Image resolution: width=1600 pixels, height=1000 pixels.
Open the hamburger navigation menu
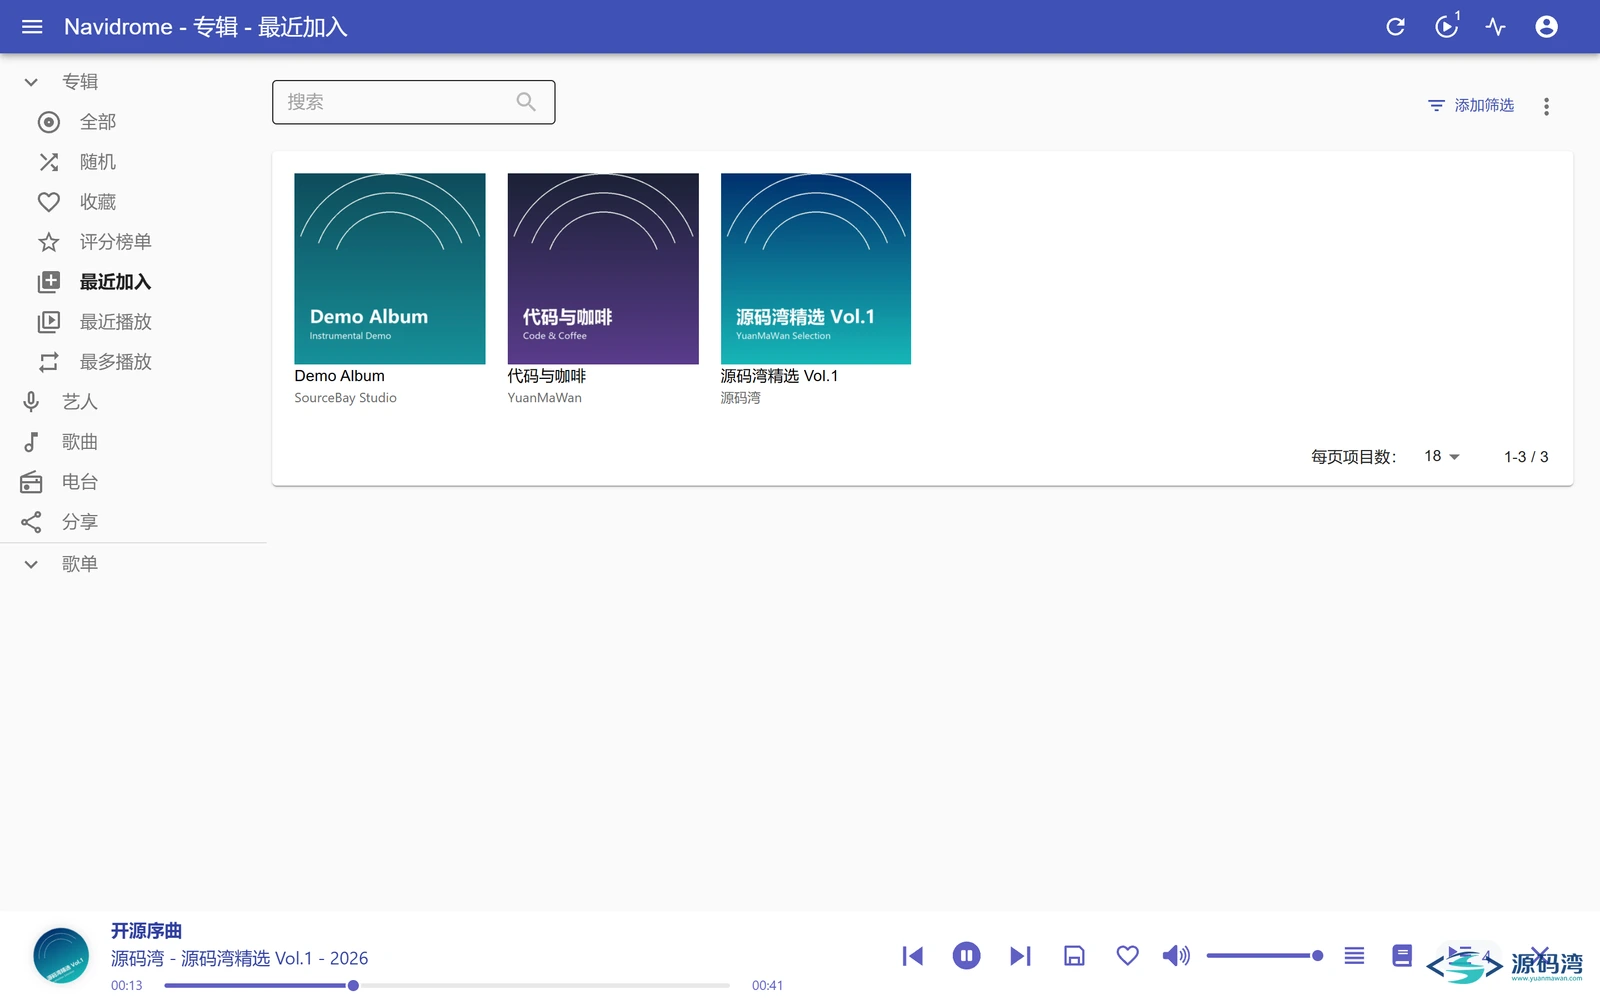(32, 27)
